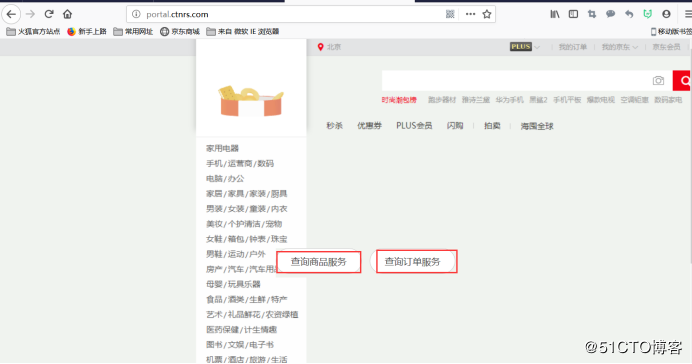Click the 查询商品服务 button
This screenshot has height=364, width=692.
point(319,262)
